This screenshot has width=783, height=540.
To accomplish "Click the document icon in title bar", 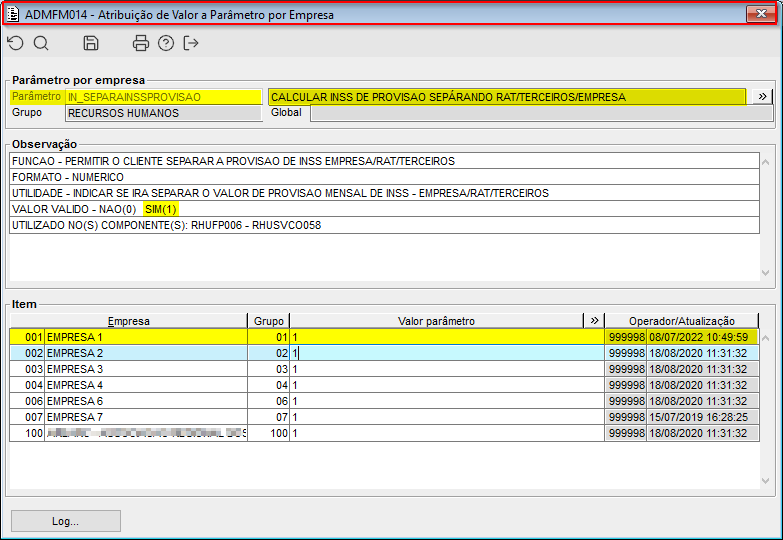I will tap(12, 14).
